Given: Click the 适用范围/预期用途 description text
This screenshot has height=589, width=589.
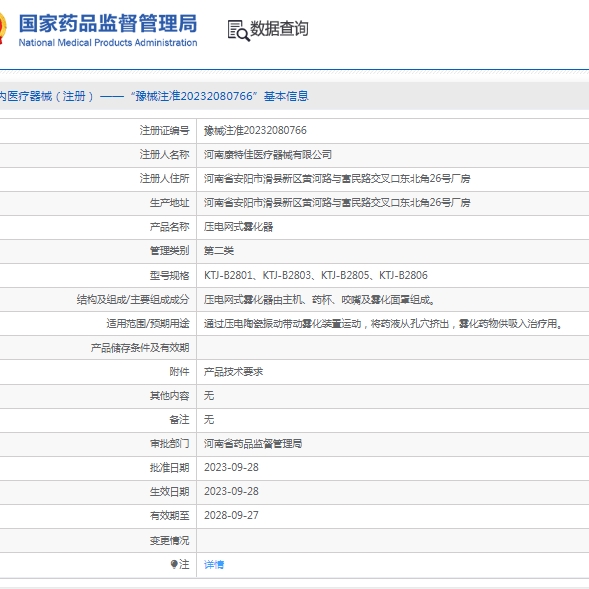Looking at the screenshot, I should click(x=383, y=323).
